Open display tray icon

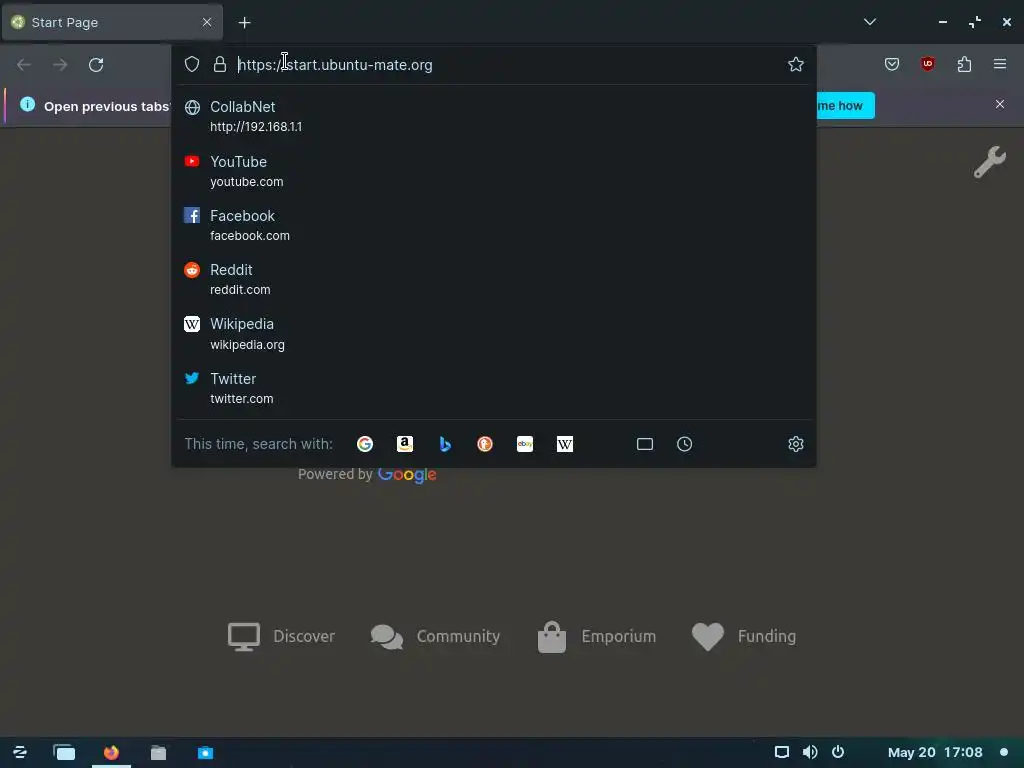coord(782,752)
